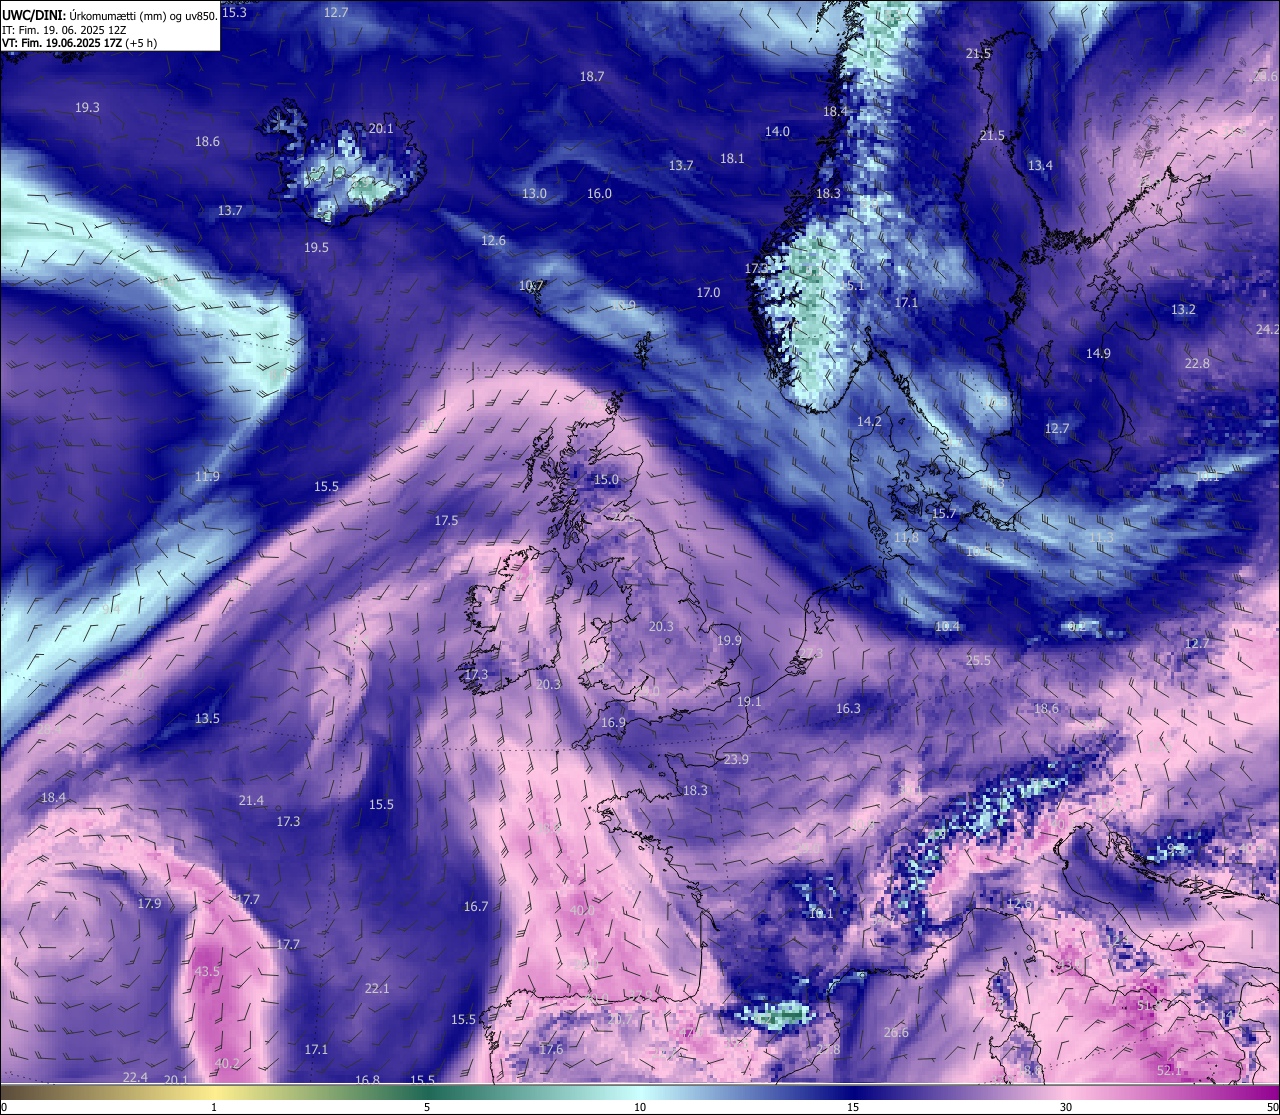The width and height of the screenshot is (1280, 1115).
Task: Pick the 16.0 value label
Action: coord(599,193)
